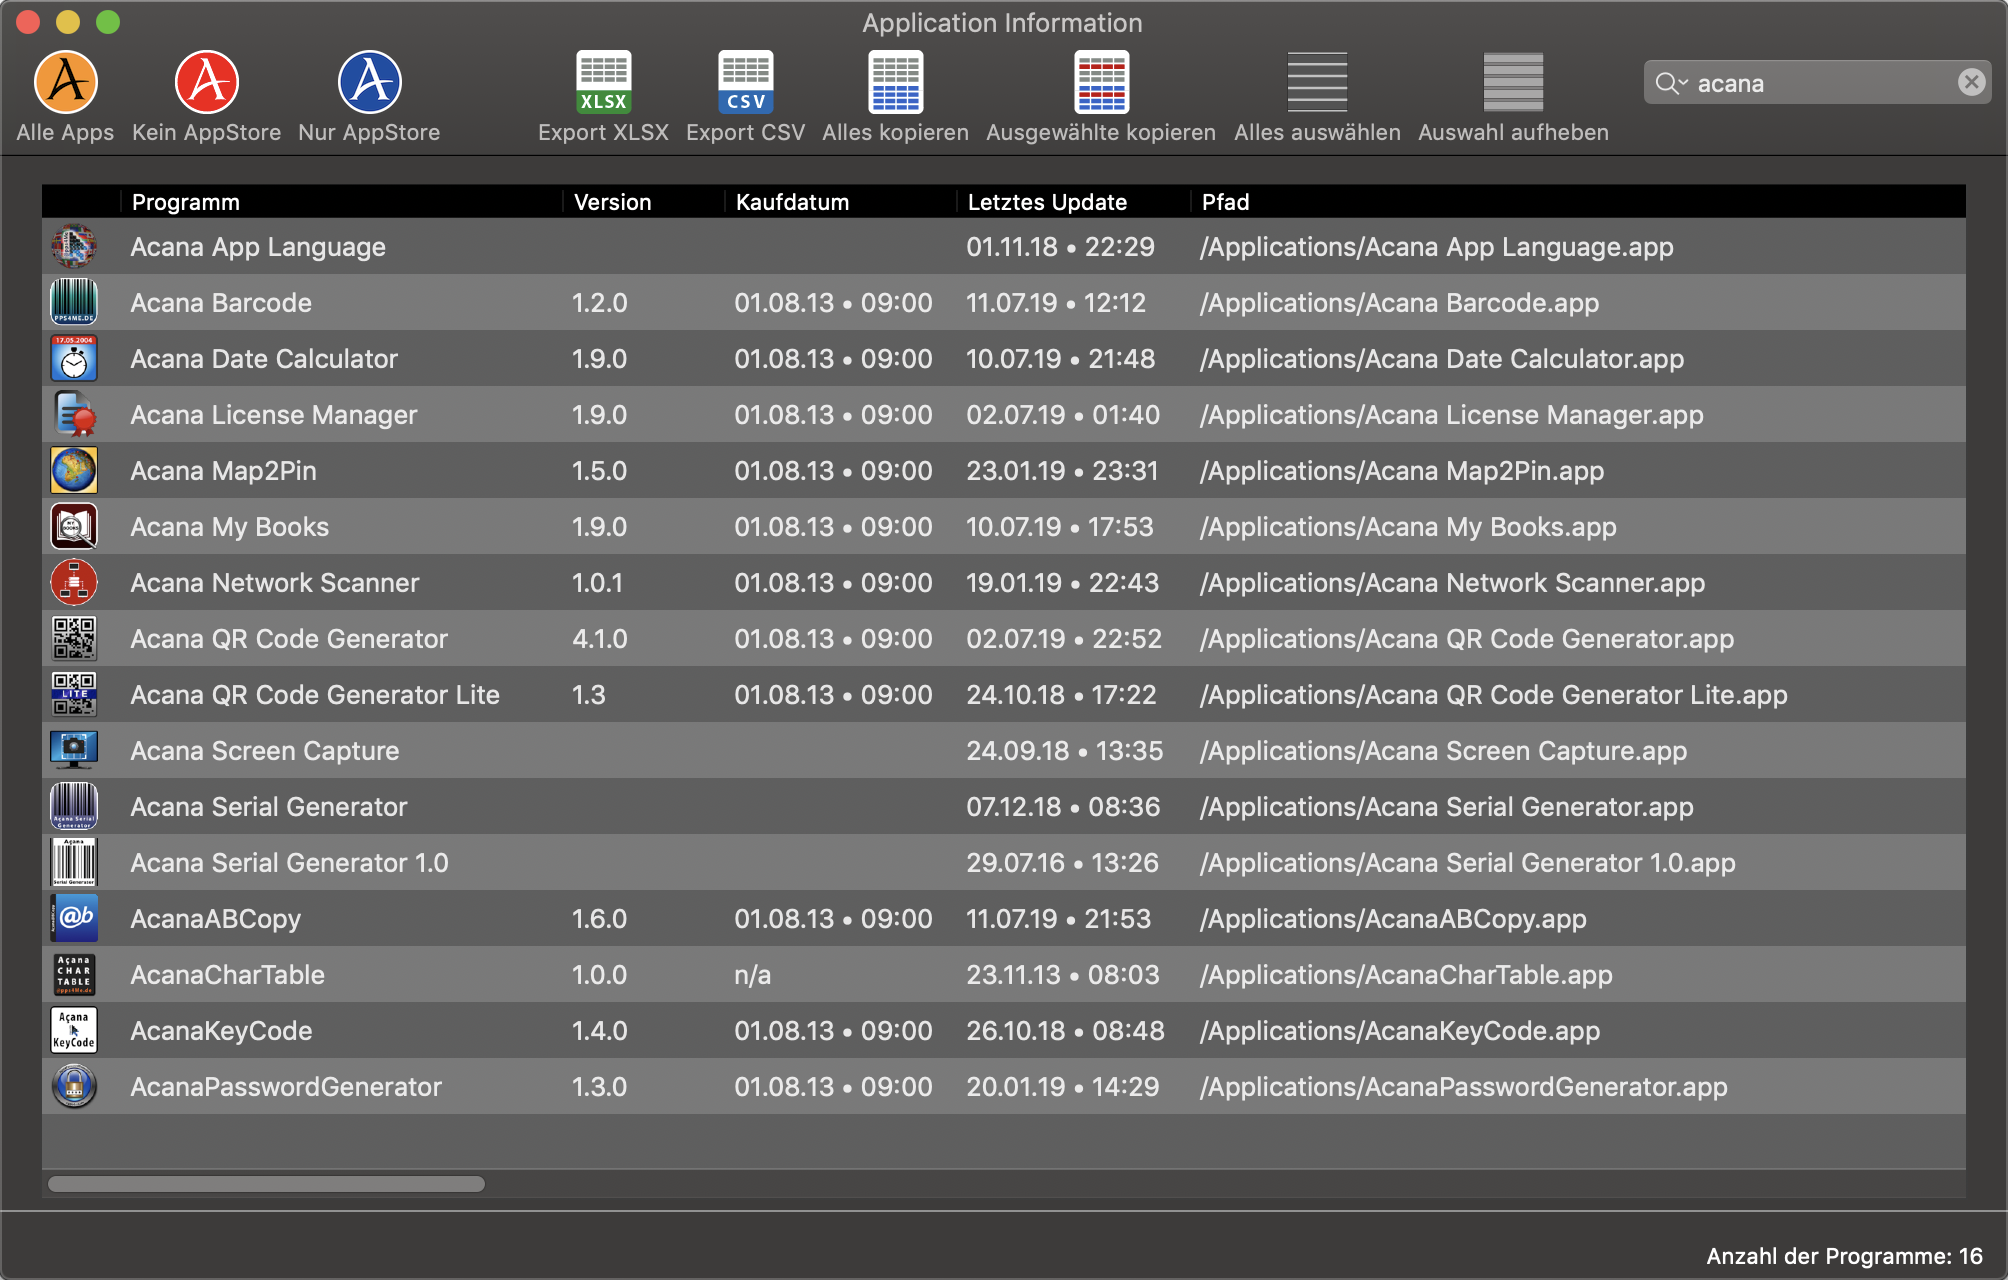The image size is (2008, 1280).
Task: Copy everything with Alles kopieren
Action: click(896, 82)
